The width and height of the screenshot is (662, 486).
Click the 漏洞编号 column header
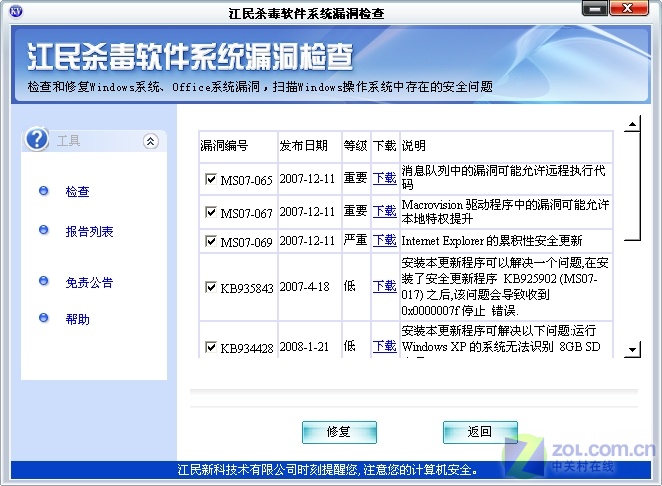238,146
